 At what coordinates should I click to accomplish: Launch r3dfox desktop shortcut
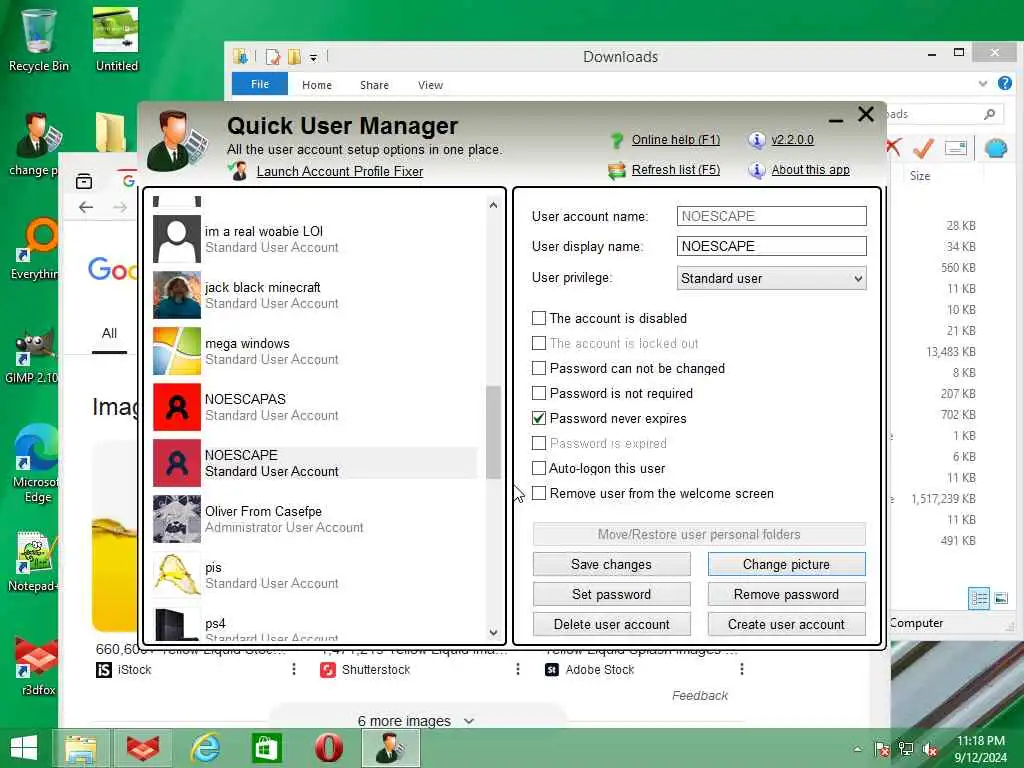click(x=36, y=665)
